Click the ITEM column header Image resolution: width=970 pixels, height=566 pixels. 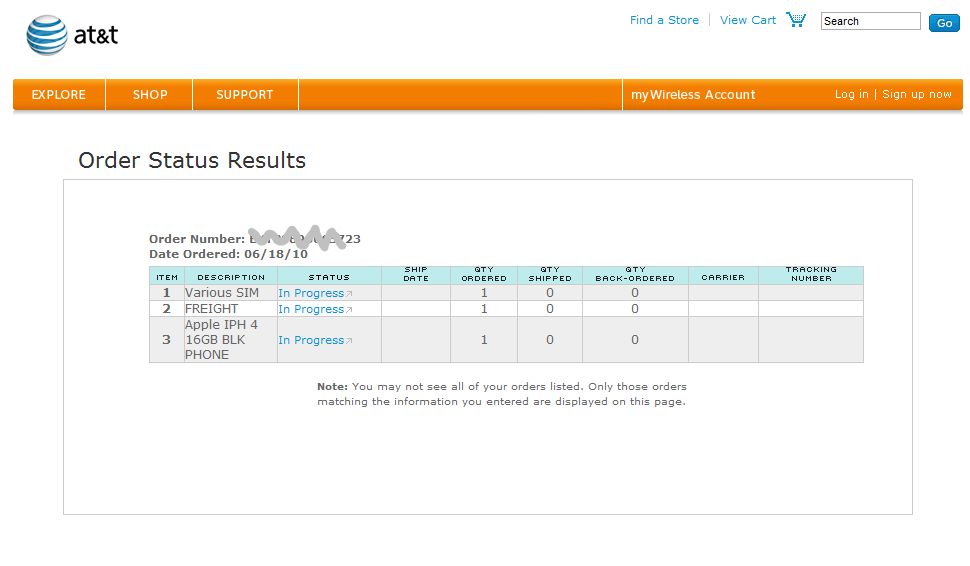(x=167, y=277)
